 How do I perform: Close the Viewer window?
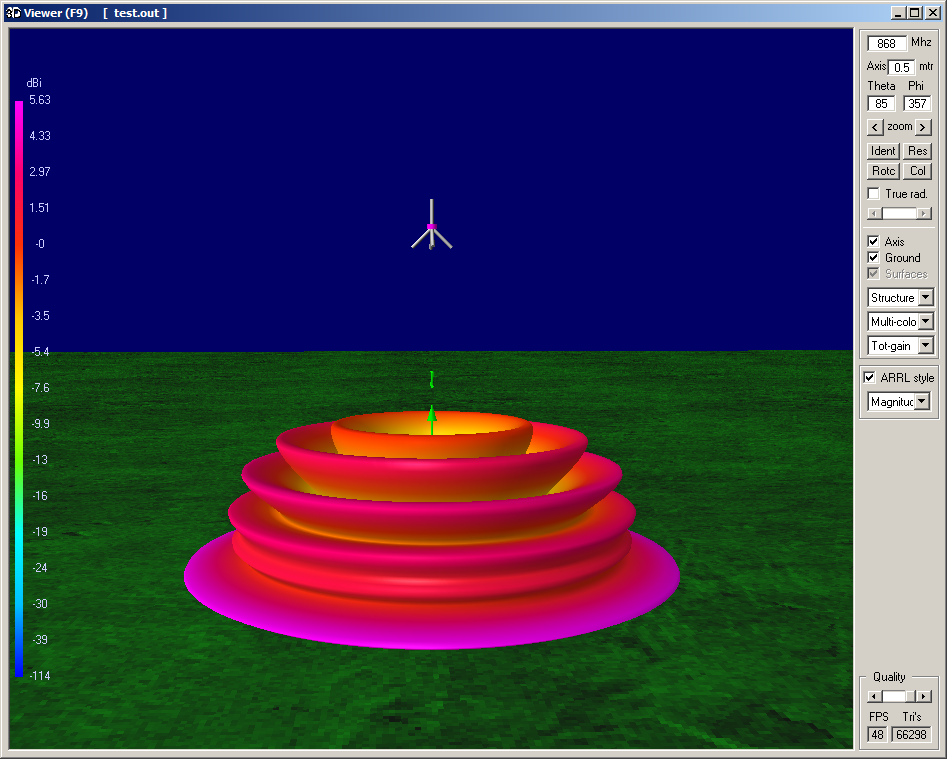933,13
